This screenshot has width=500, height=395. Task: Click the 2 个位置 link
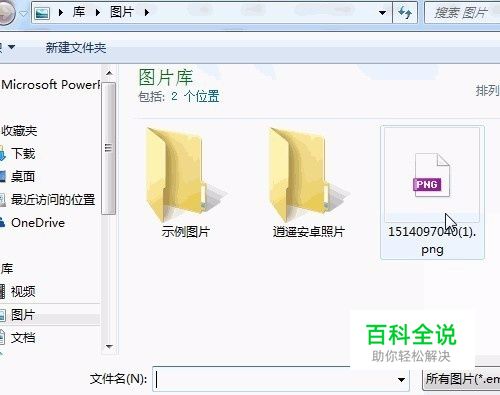tap(195, 97)
